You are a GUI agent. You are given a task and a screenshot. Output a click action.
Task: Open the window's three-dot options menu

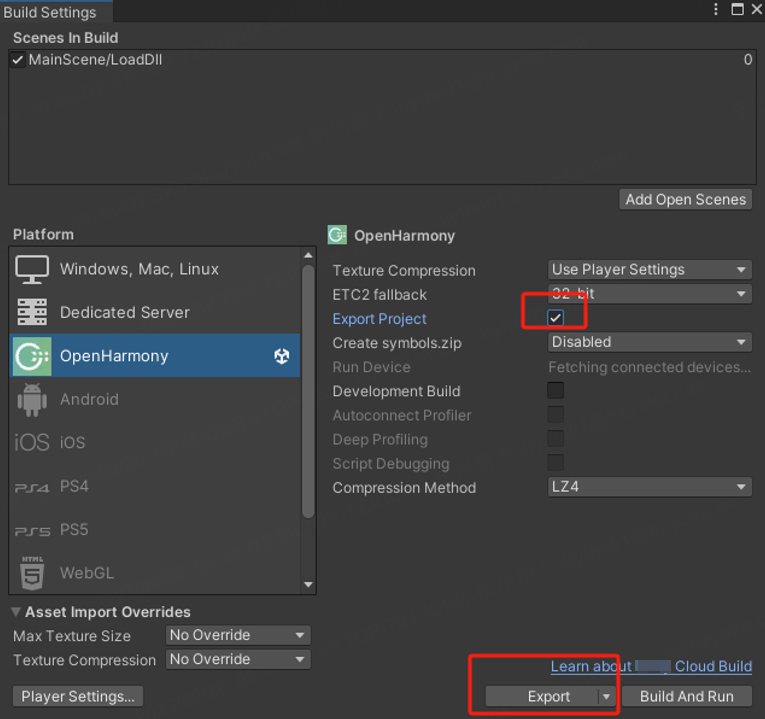(x=716, y=10)
